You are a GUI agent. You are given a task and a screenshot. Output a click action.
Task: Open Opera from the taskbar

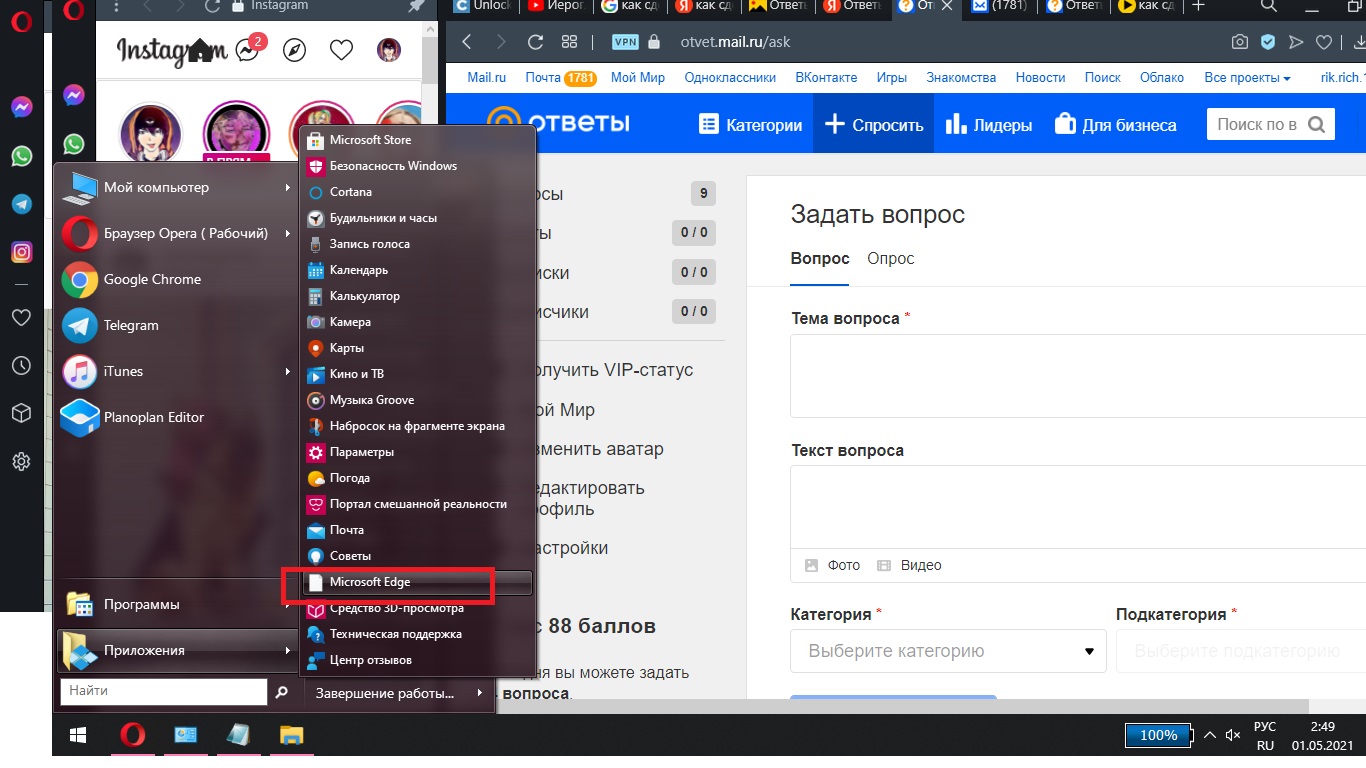pyautogui.click(x=132, y=736)
